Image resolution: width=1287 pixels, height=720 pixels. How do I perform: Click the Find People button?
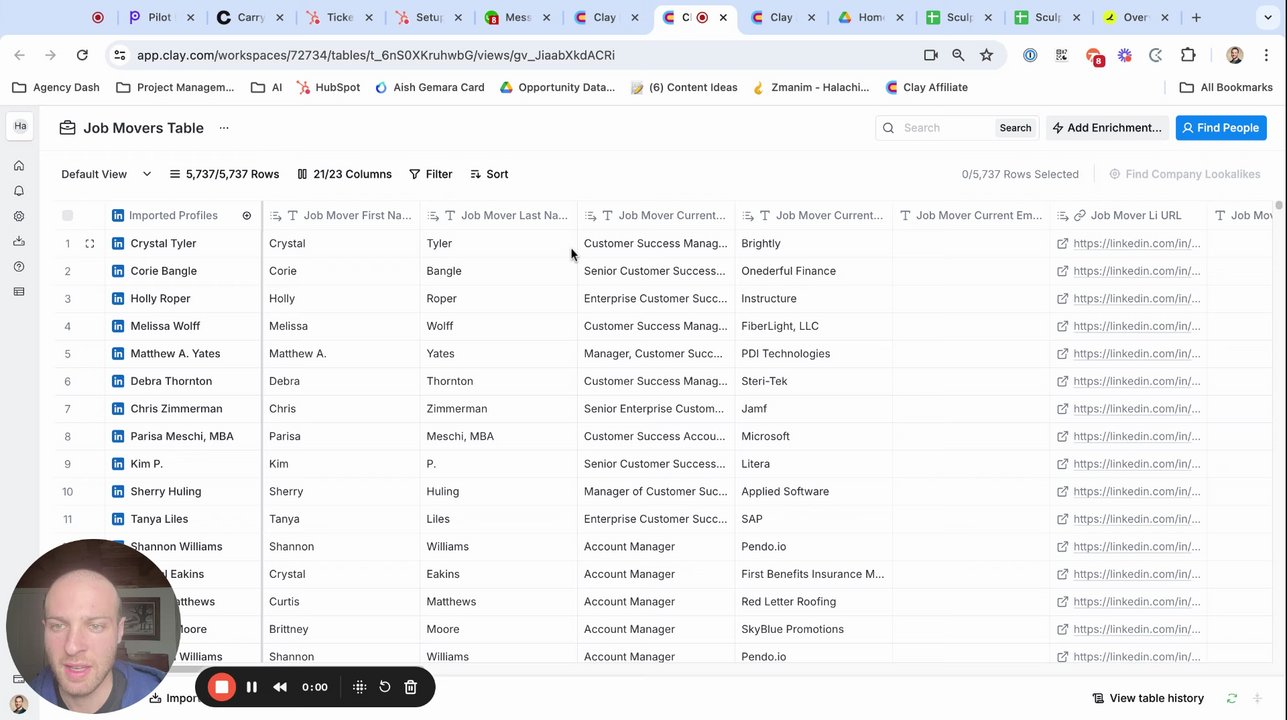[1221, 128]
